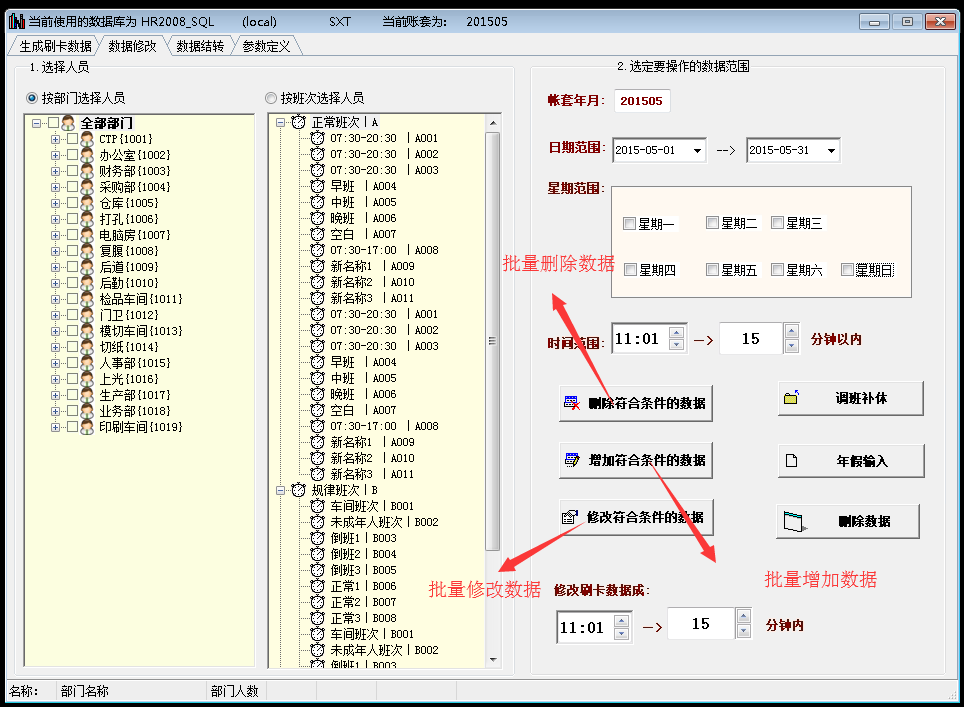Viewport: 964px width, 707px height.
Task: Click the clock icon for 正常1 | B006
Action: coord(317,585)
